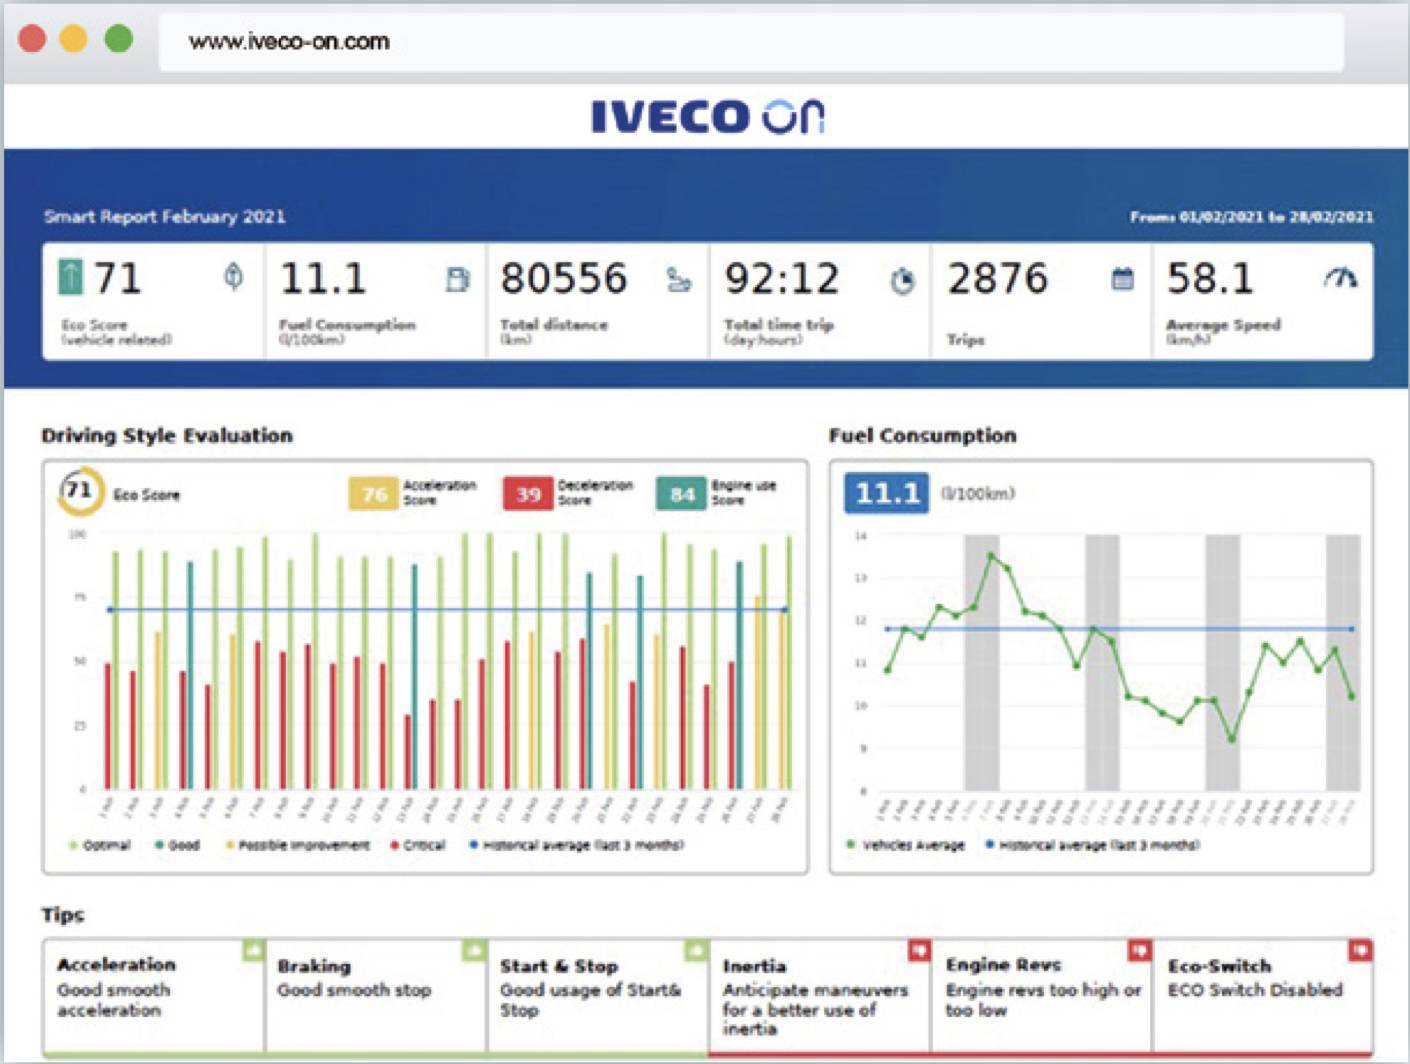Click the speedometer icon in Average Speed card
The height and width of the screenshot is (1064, 1410).
tap(1340, 278)
